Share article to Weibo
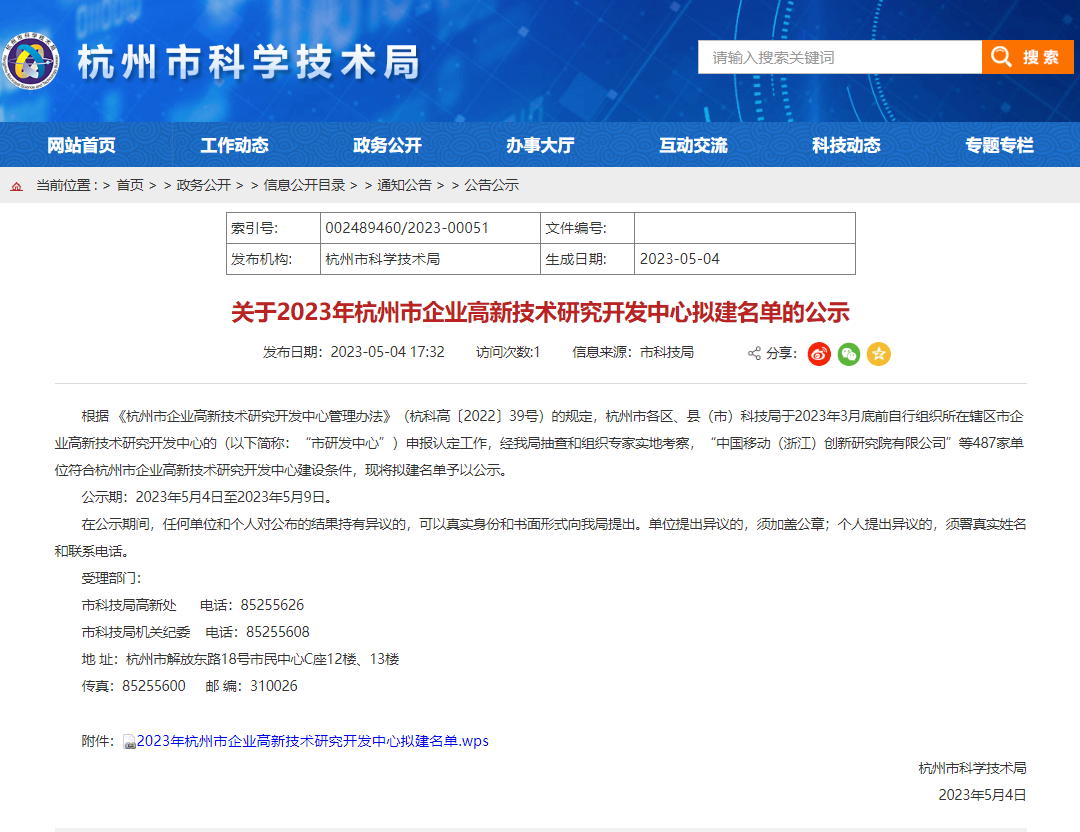Screen dimensions: 1080x832 (x=819, y=353)
